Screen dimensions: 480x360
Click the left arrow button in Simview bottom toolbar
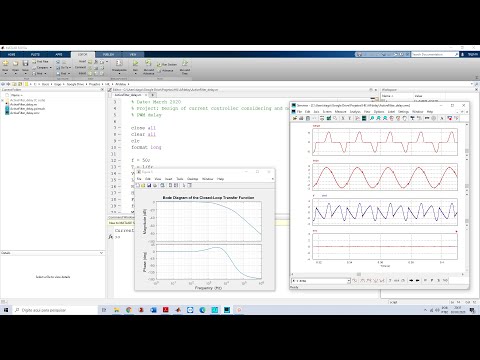[411, 281]
